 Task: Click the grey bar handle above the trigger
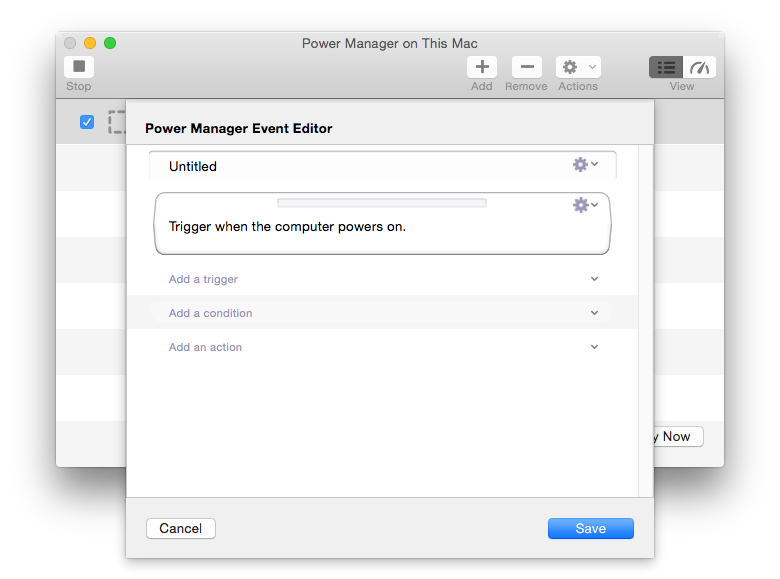(x=382, y=202)
